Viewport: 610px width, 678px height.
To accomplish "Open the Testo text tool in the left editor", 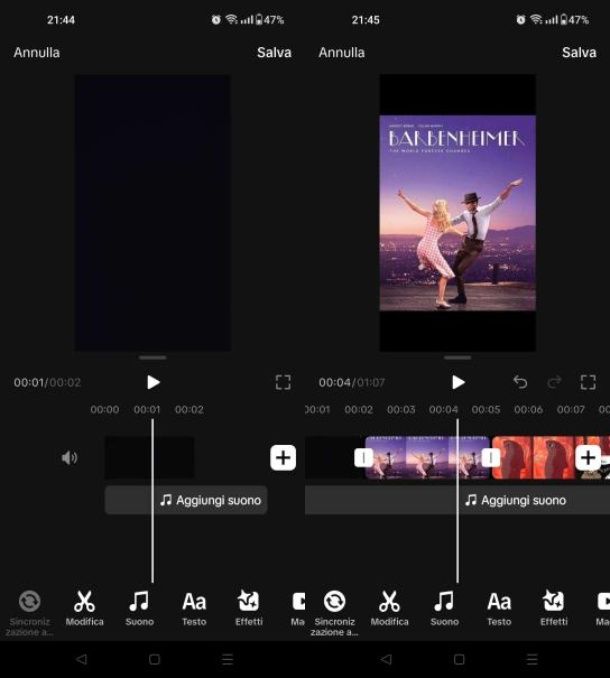I will click(194, 608).
